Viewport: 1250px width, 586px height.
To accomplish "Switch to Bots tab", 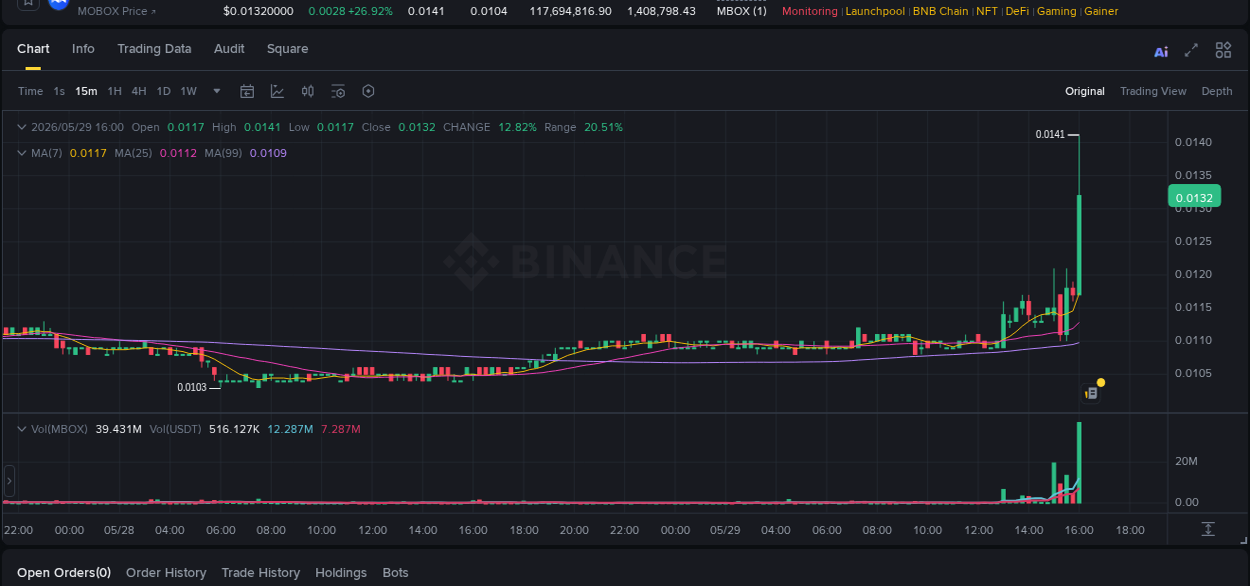I will pyautogui.click(x=396, y=573).
